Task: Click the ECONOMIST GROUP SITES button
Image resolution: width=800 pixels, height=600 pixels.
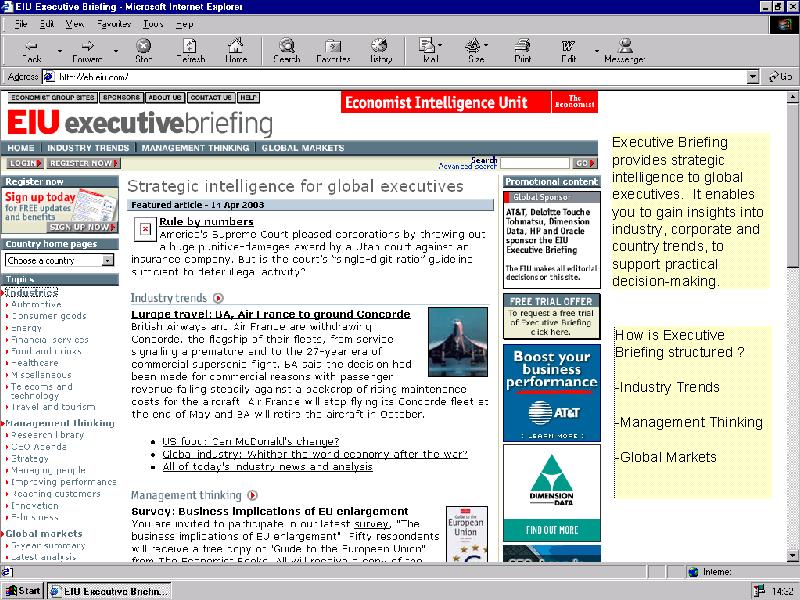Action: [53, 97]
